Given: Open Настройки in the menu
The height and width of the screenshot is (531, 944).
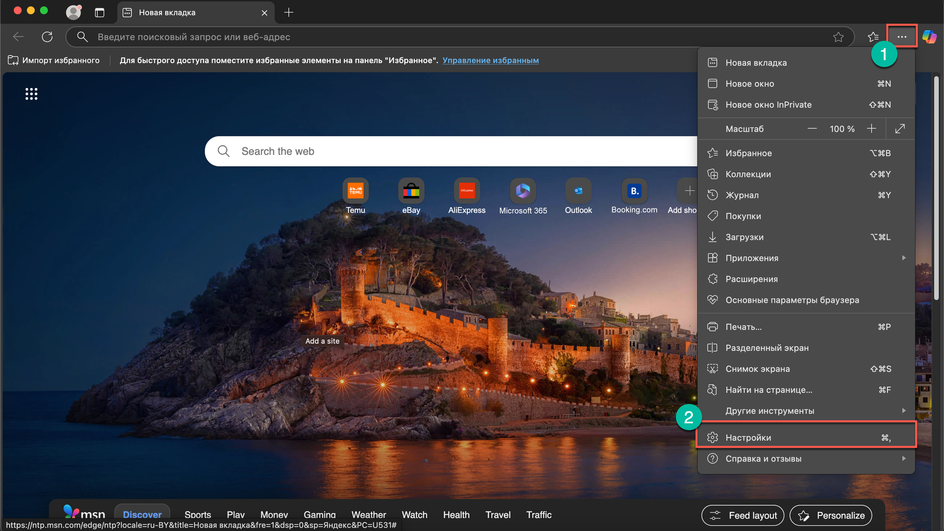Looking at the screenshot, I should [x=806, y=438].
